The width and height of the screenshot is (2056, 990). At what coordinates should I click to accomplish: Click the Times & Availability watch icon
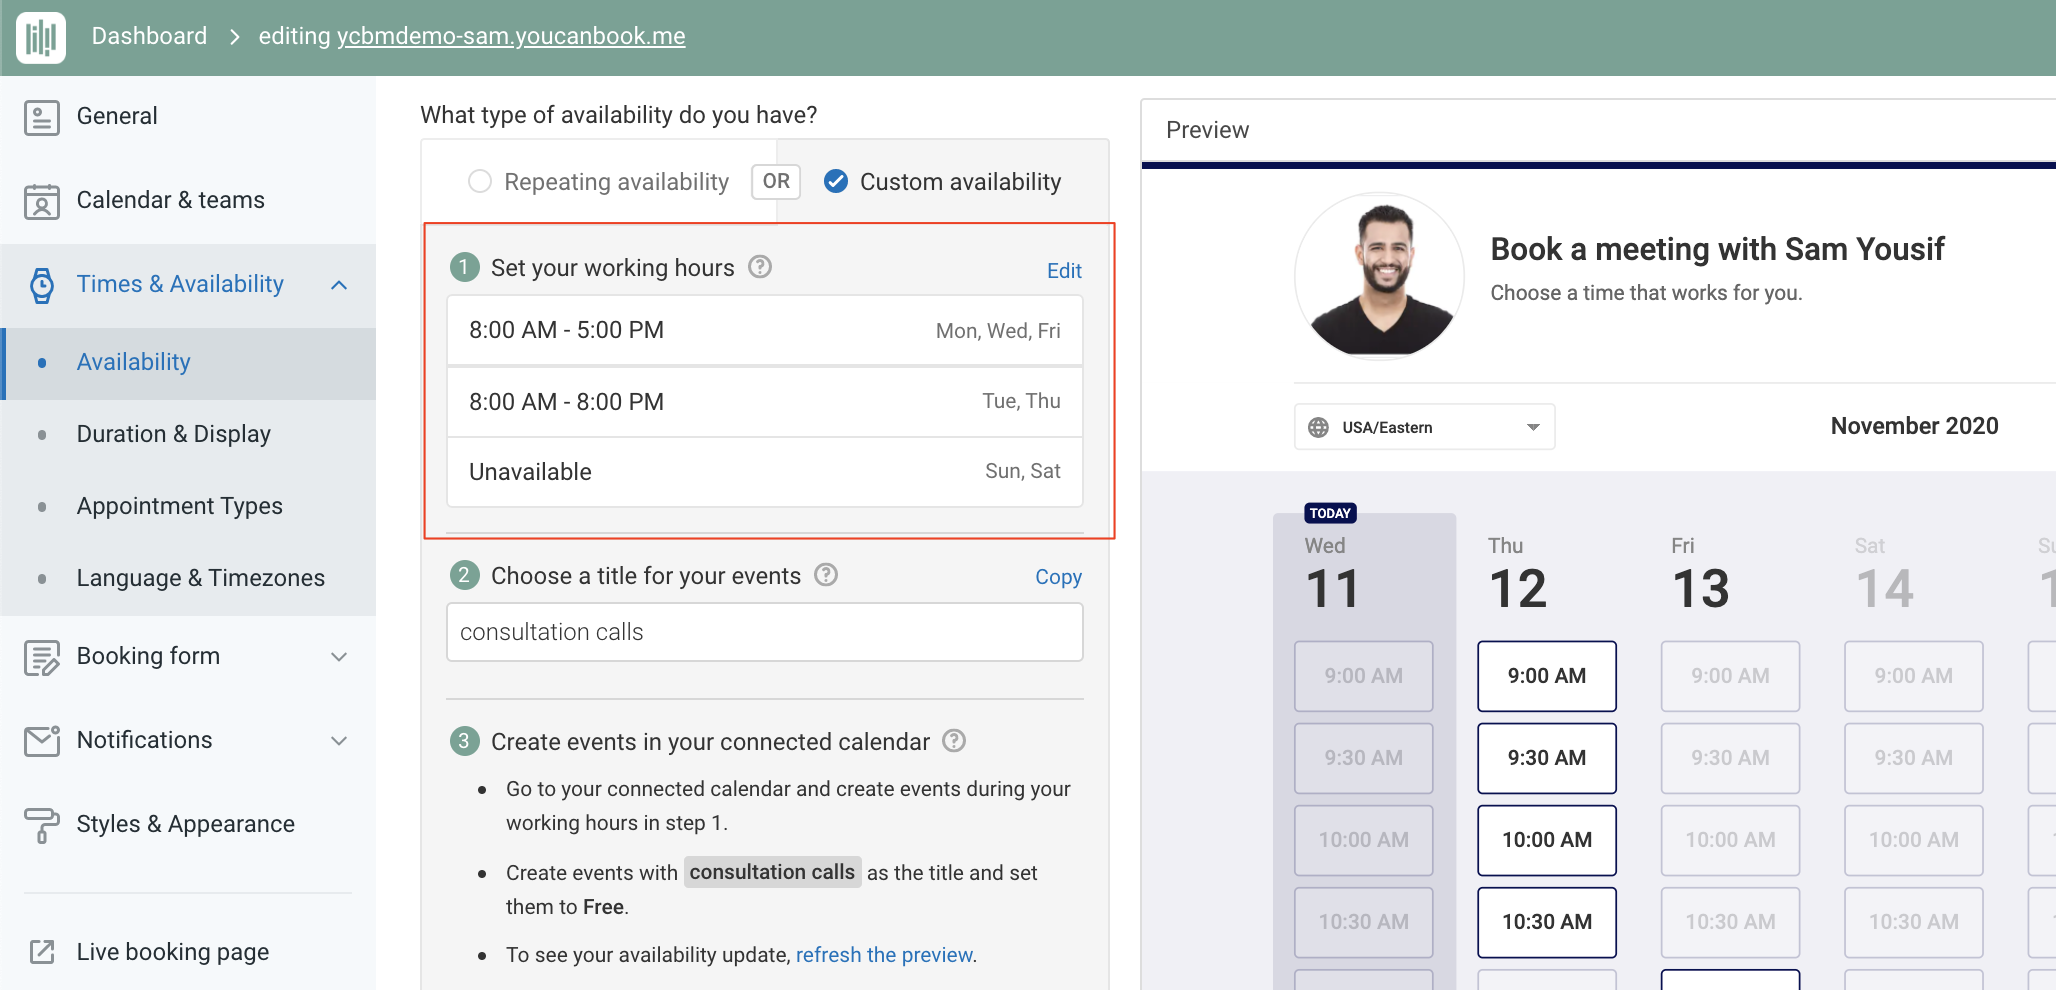41,285
